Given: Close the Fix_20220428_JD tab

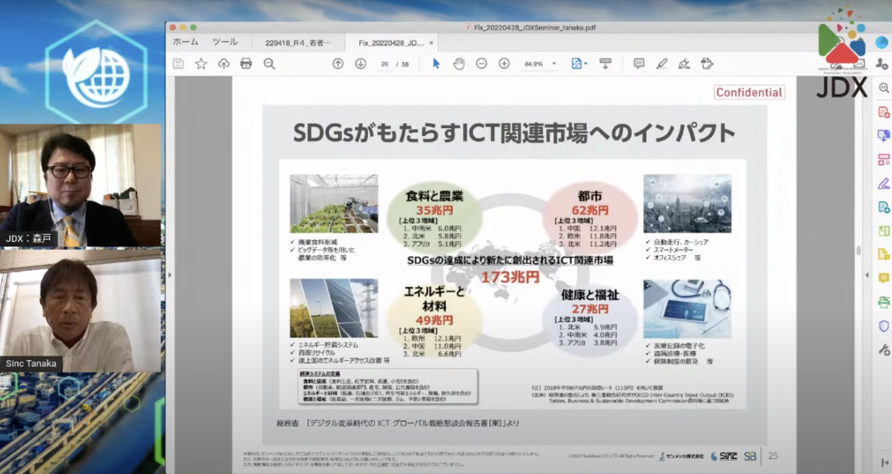Looking at the screenshot, I should tap(431, 43).
